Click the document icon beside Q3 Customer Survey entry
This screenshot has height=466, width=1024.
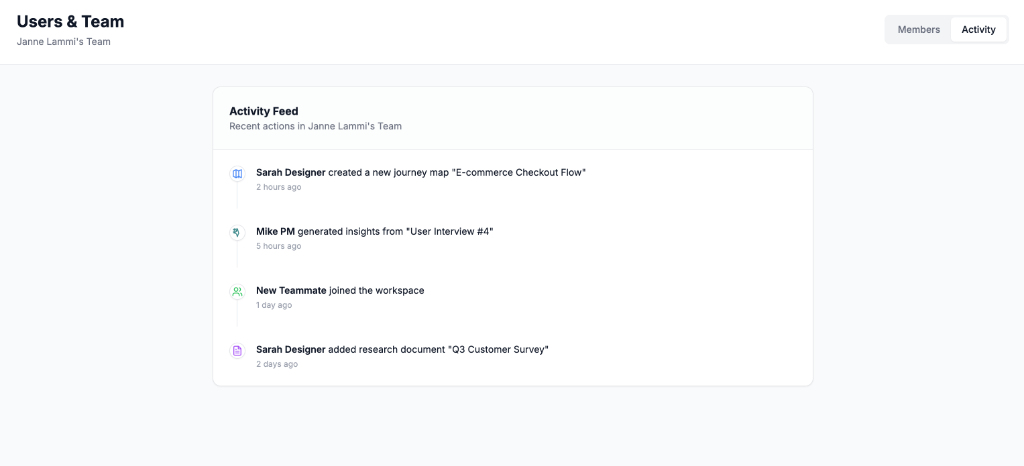[237, 351]
